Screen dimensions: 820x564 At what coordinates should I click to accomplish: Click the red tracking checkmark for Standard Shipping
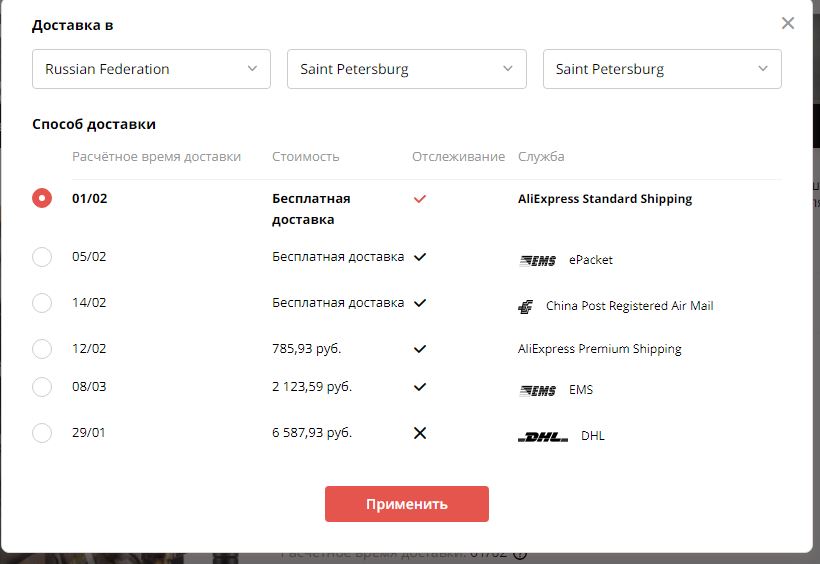click(420, 199)
